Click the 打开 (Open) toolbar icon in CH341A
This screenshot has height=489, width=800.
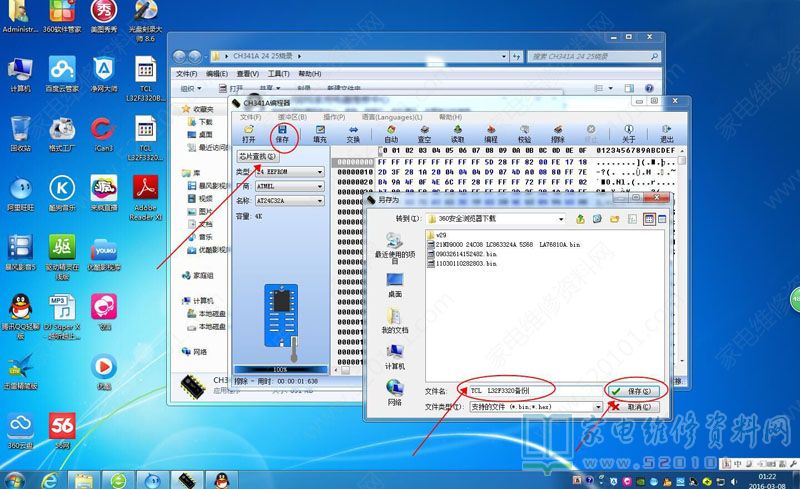(248, 134)
